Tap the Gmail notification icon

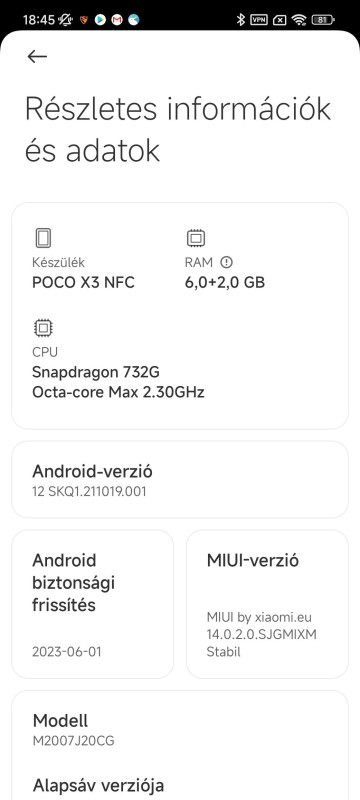tap(117, 20)
